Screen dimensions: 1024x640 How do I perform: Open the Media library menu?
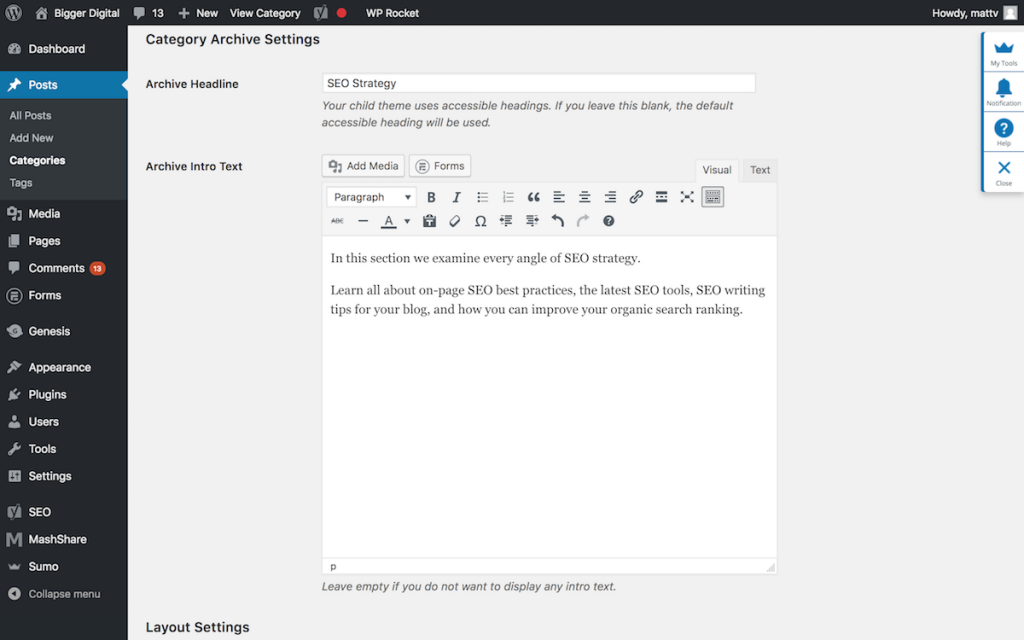pyautogui.click(x=64, y=214)
